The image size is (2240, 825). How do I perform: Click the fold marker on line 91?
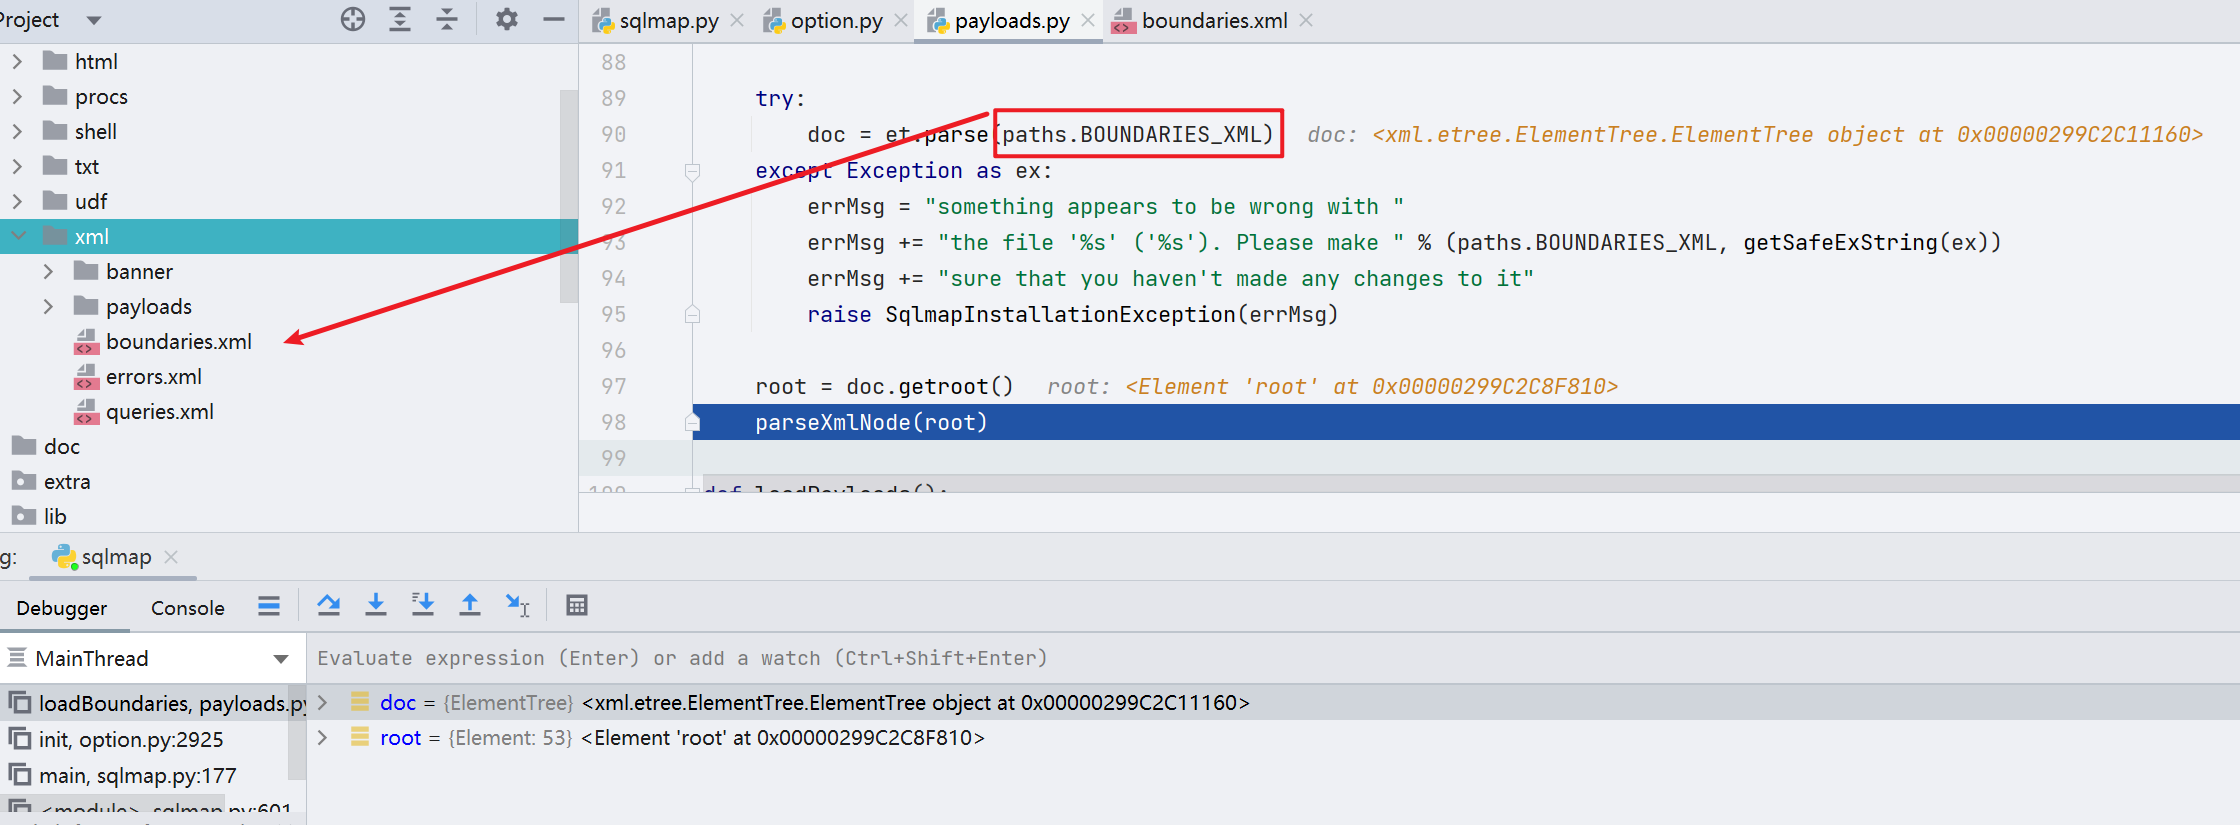coord(692,171)
